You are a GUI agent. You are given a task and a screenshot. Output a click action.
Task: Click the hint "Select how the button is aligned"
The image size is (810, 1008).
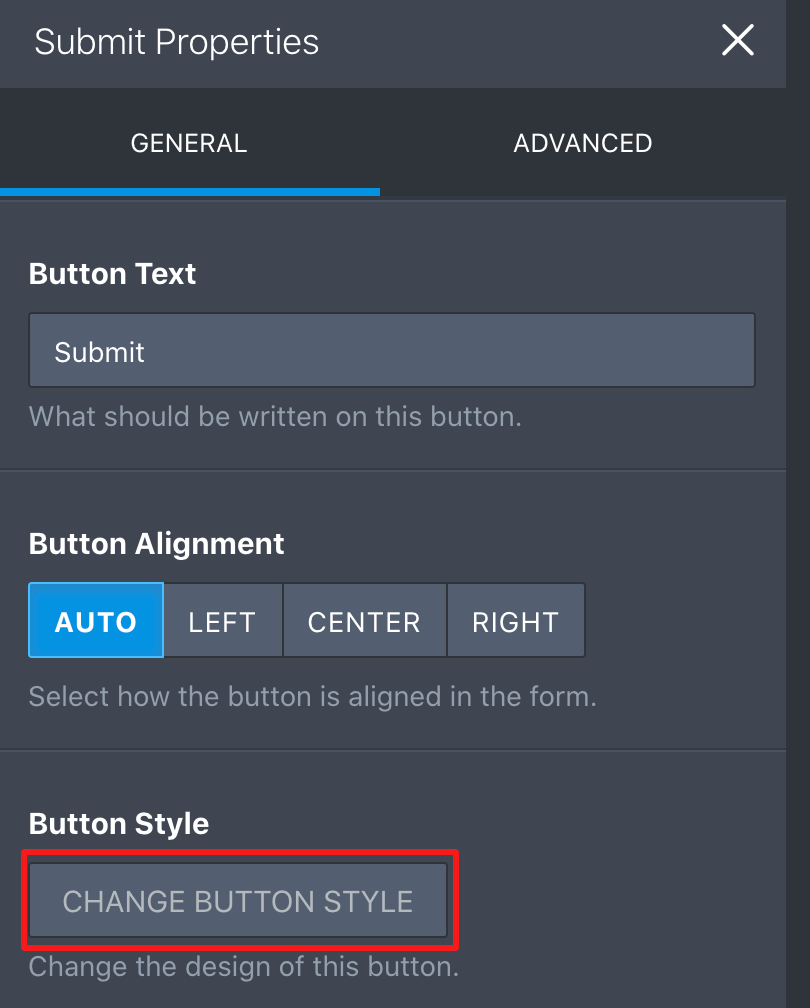pos(312,696)
